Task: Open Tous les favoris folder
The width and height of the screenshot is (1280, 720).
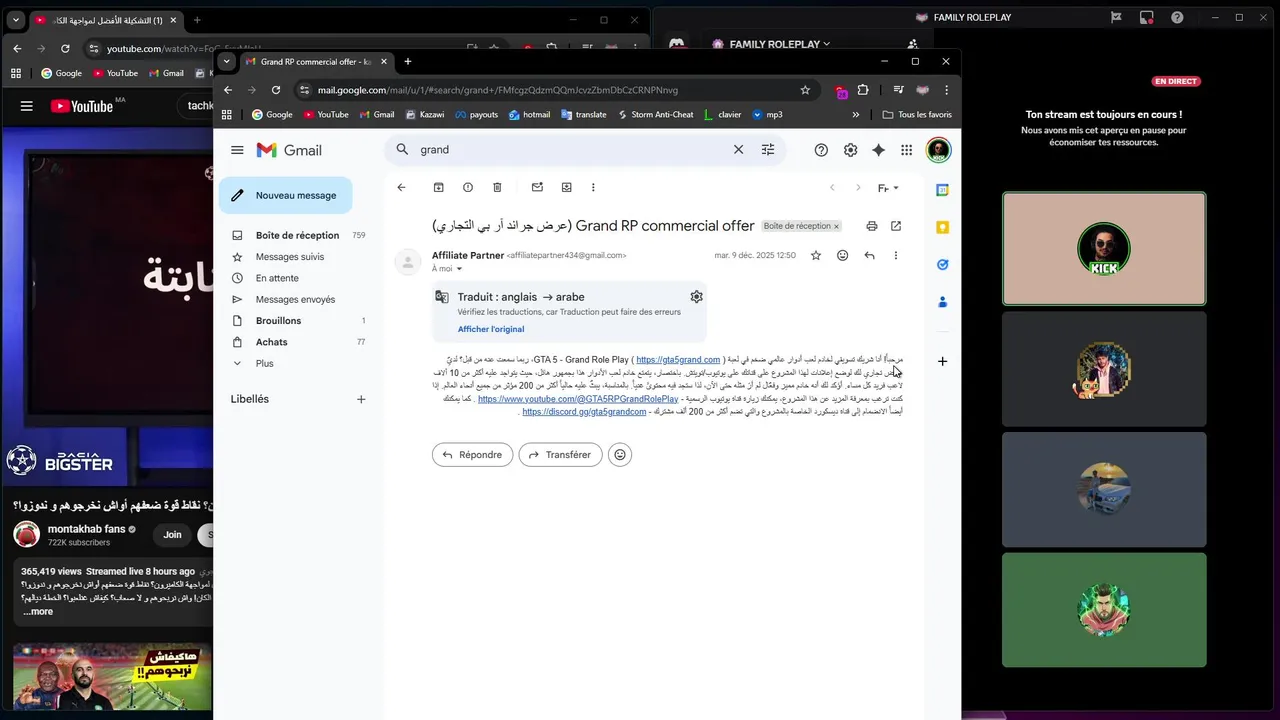Action: (917, 115)
